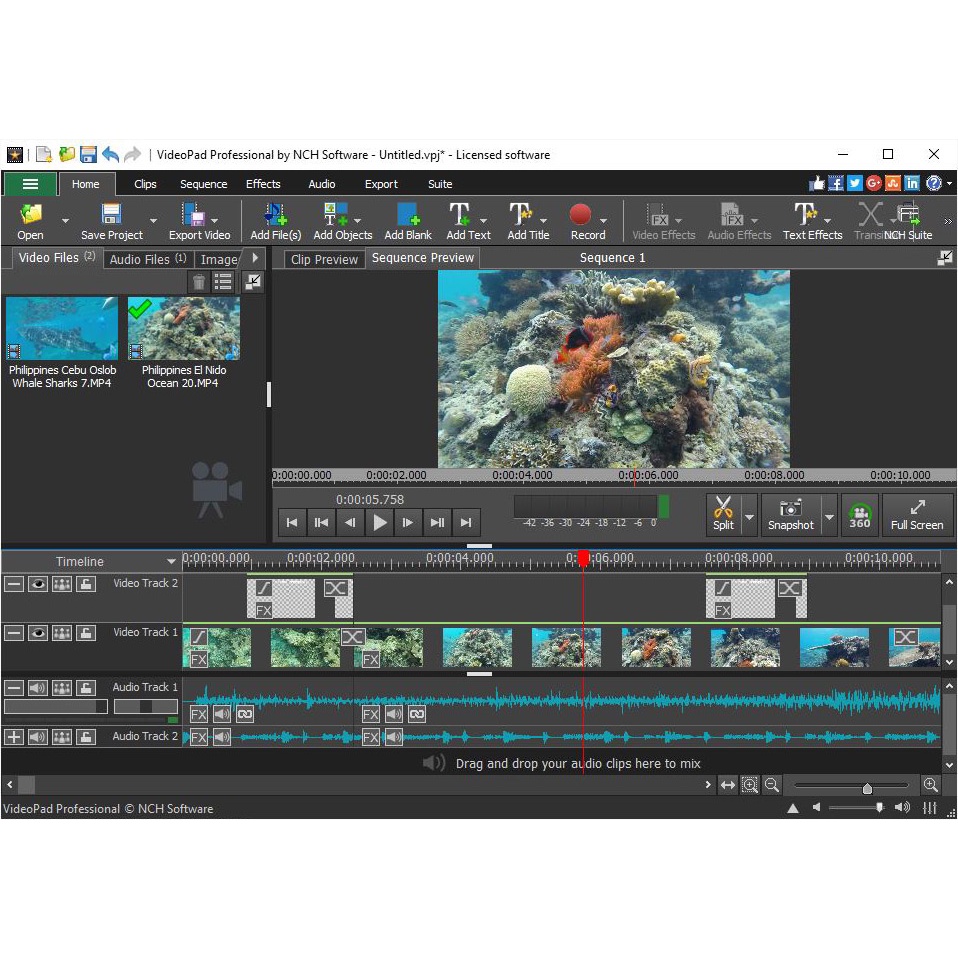Open the Effects ribbon tab

click(x=263, y=184)
